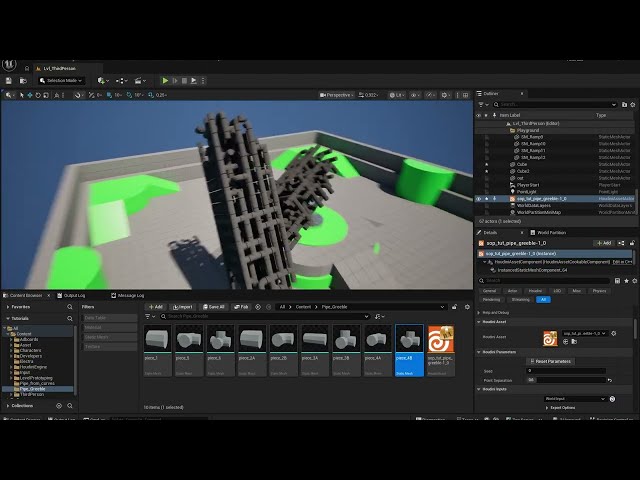The height and width of the screenshot is (480, 640).
Task: Open the content browse folder icon beside Save
Action: (23, 81)
